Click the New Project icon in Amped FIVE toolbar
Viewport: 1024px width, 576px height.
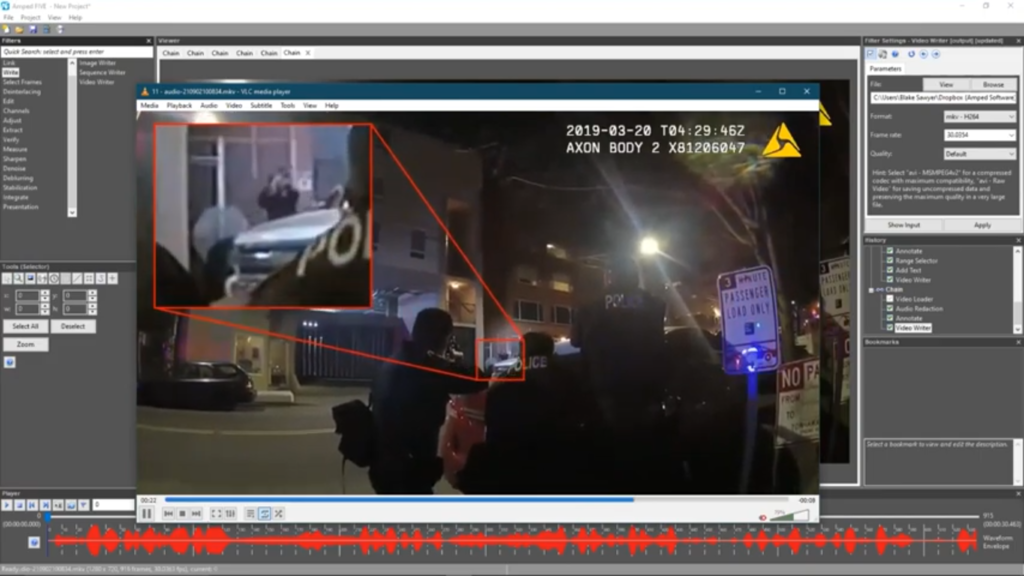pos(6,29)
